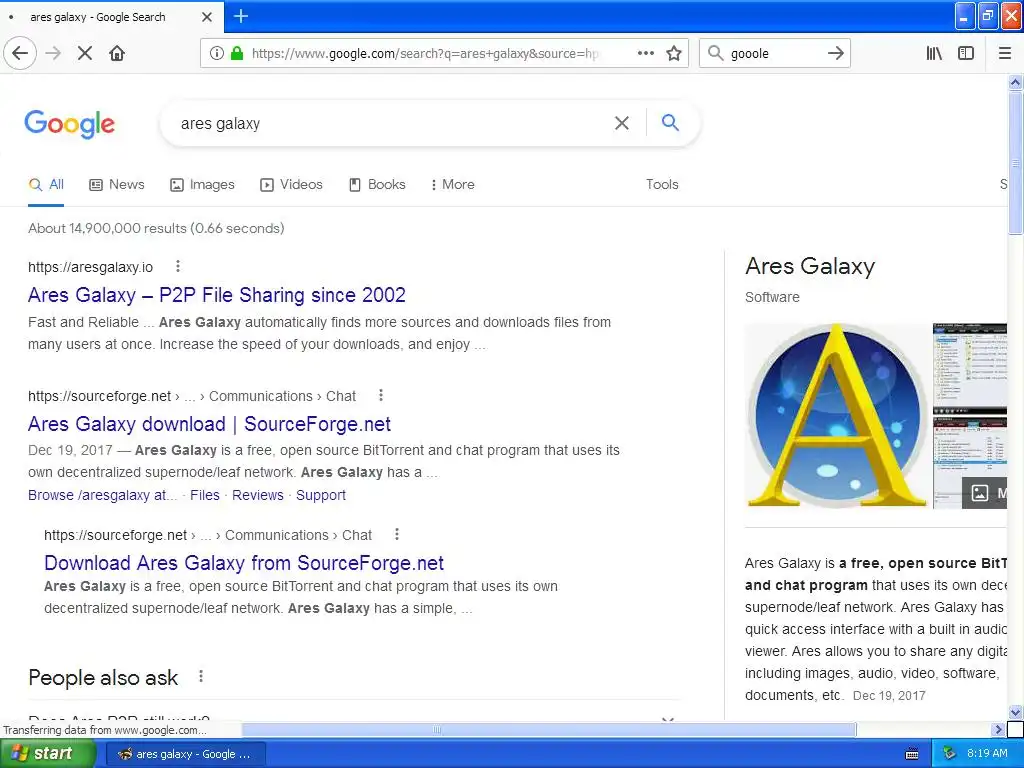Click the https://aresgalaxy.io URL text
Screen dimensions: 1024x768
point(90,267)
